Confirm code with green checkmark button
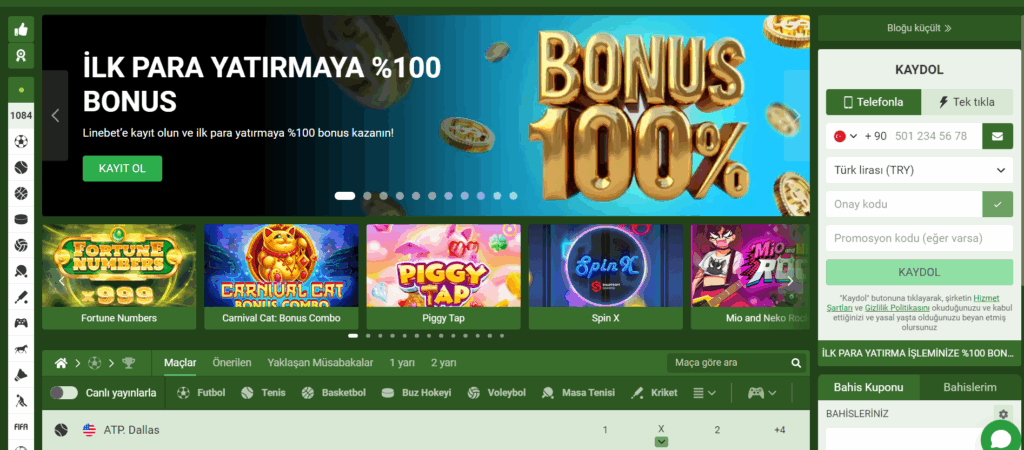Screen dimensions: 1024x450 pos(997,204)
